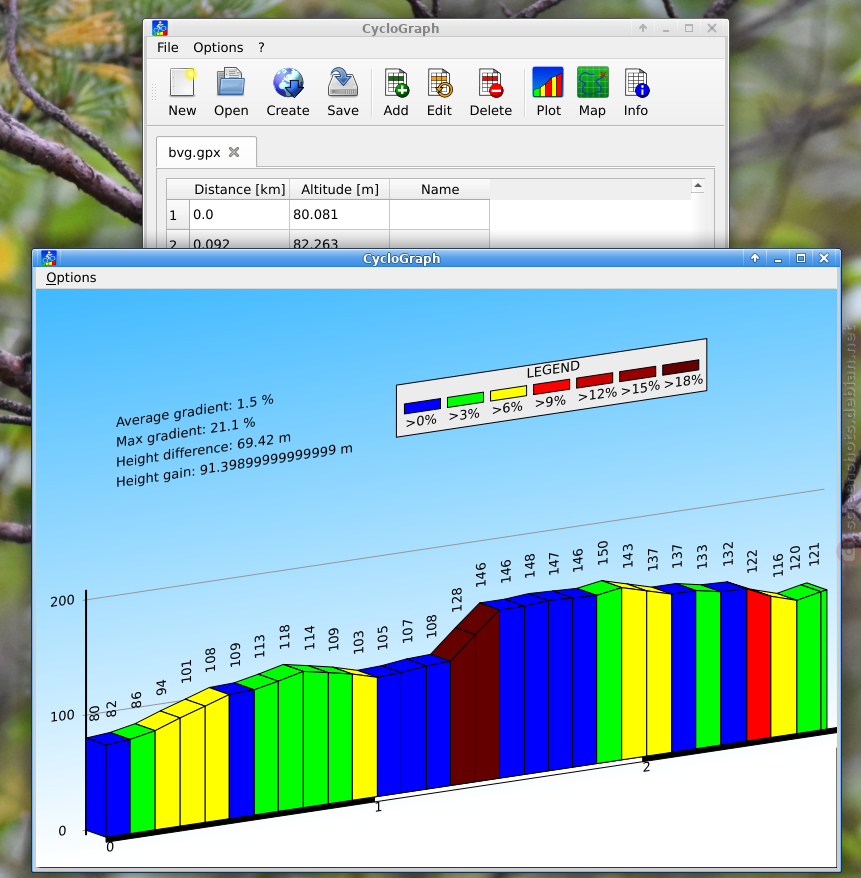861x878 pixels.
Task: Click the shade-up arrow on plot window title bar
Action: (x=755, y=258)
